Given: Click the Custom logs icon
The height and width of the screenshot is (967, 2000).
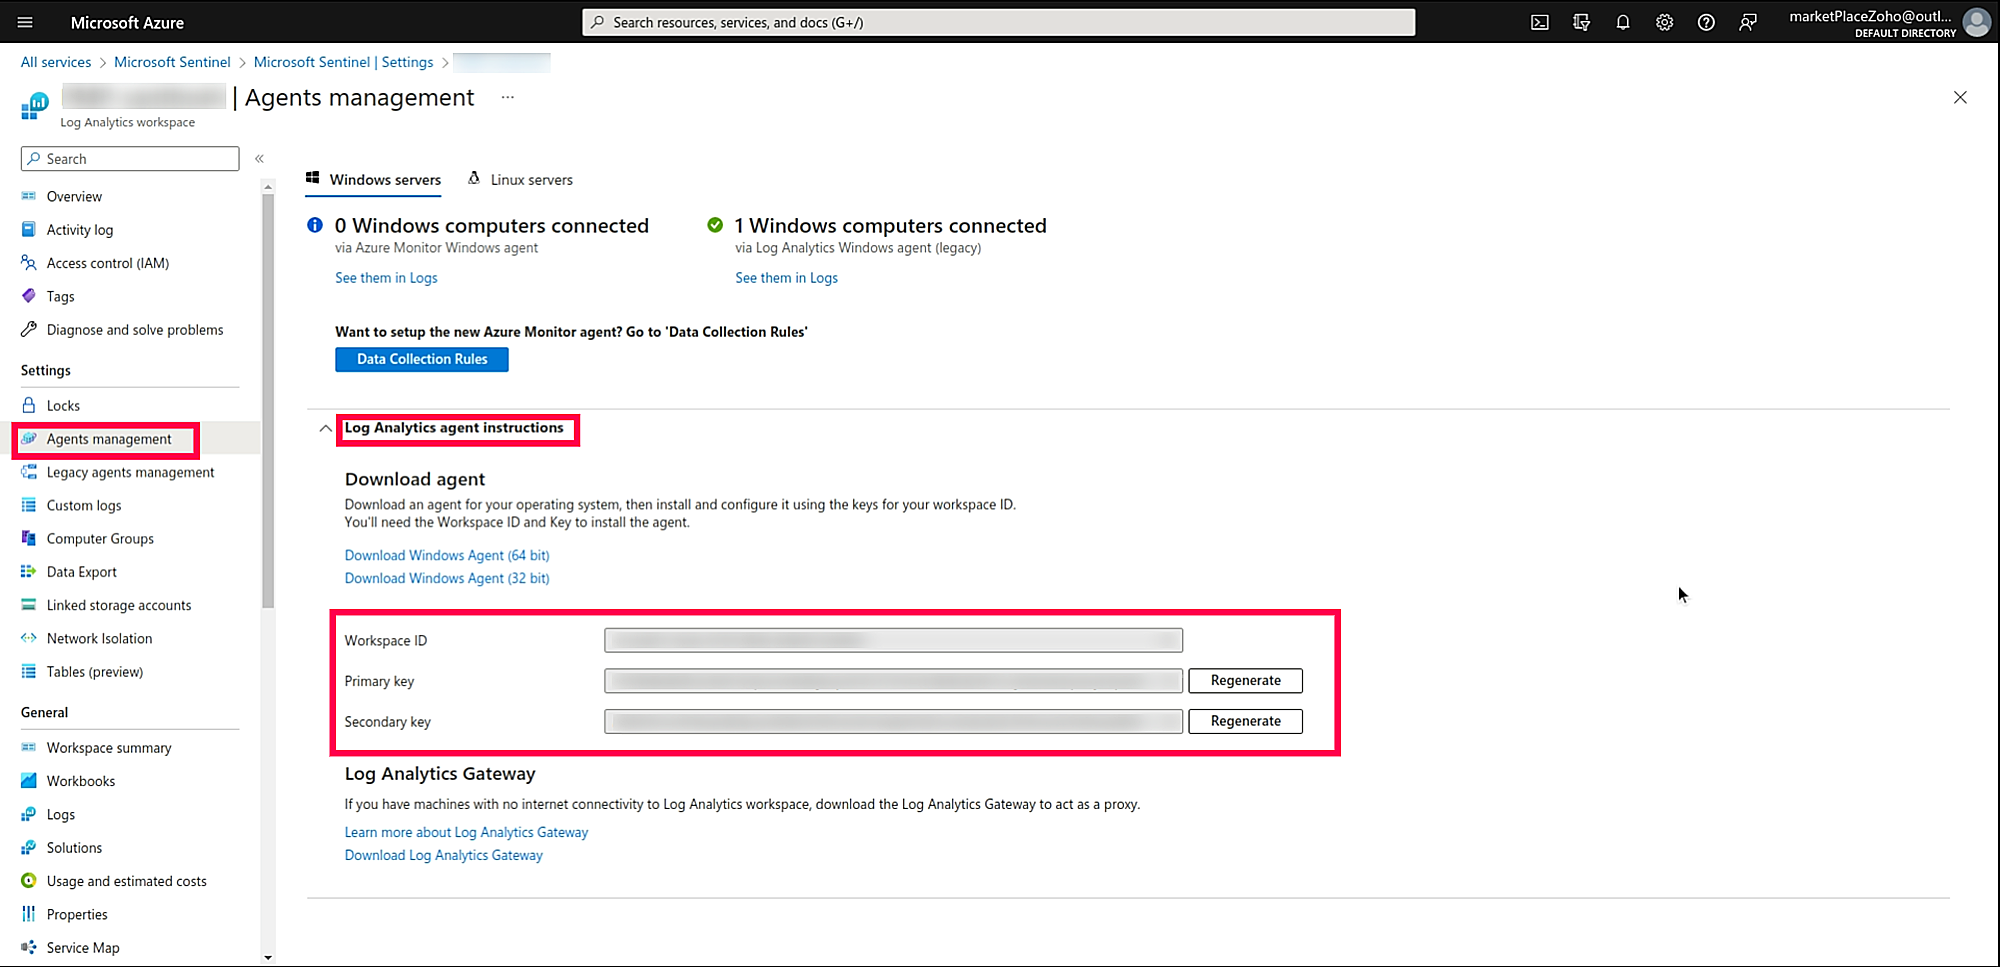Looking at the screenshot, I should tap(29, 505).
